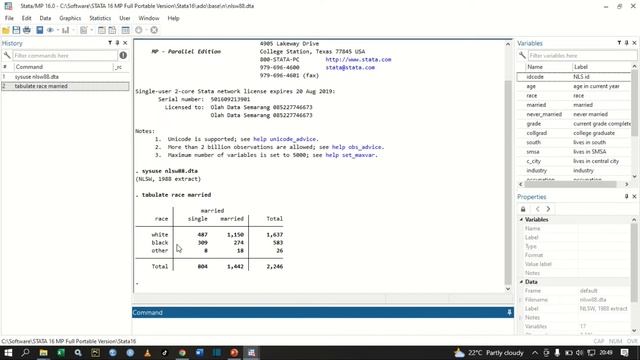The height and width of the screenshot is (360, 640).
Task: Focus the Filter commands here field
Action: (64, 56)
